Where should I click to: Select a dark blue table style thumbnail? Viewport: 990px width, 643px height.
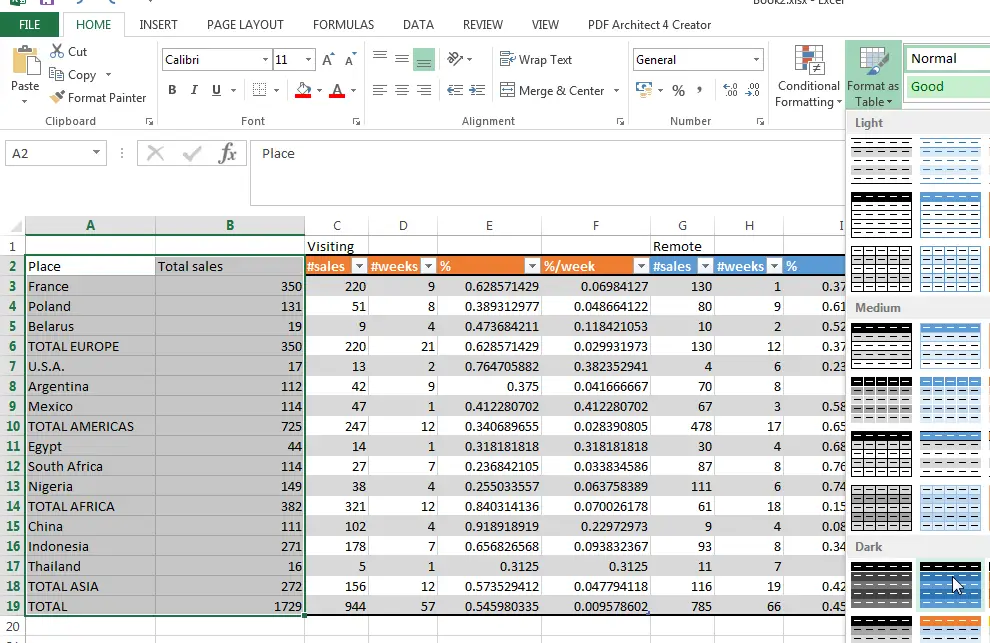(x=951, y=584)
